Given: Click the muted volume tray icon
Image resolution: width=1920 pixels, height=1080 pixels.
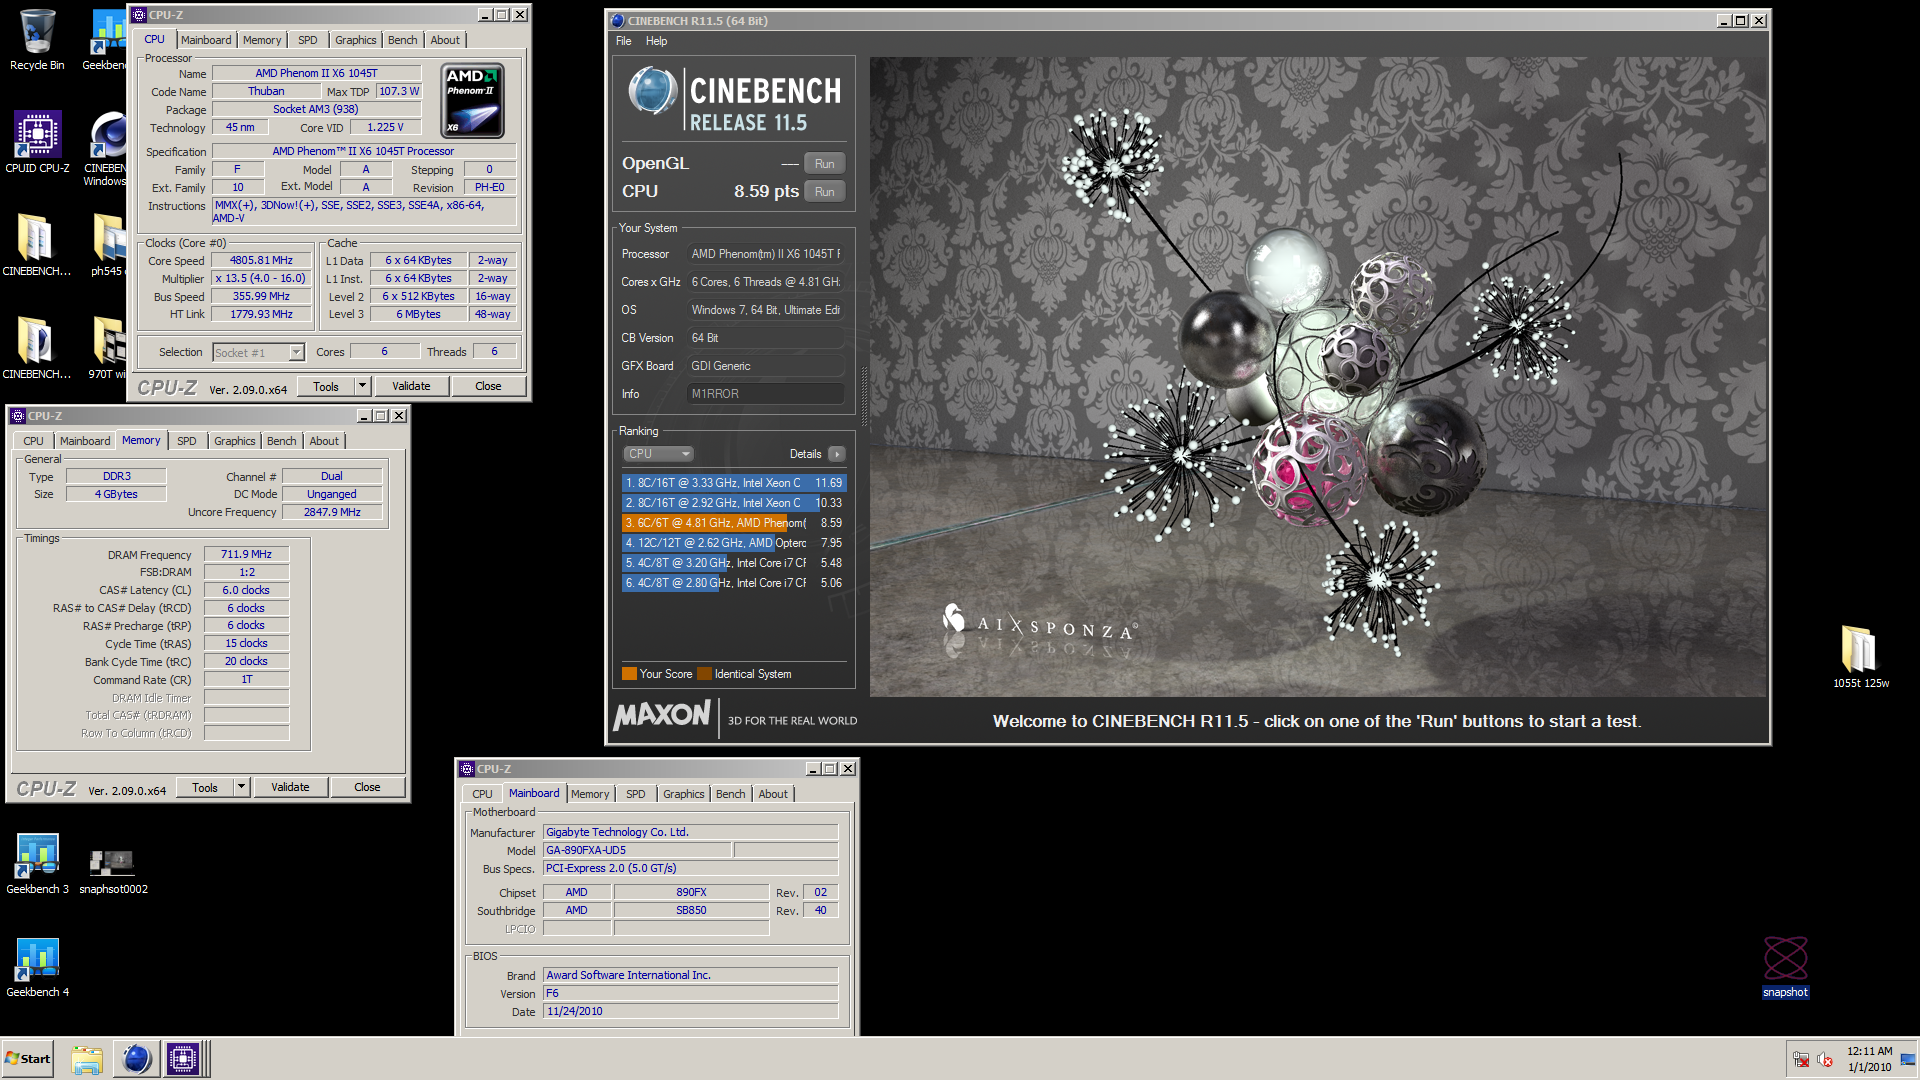Looking at the screenshot, I should click(x=1825, y=1060).
